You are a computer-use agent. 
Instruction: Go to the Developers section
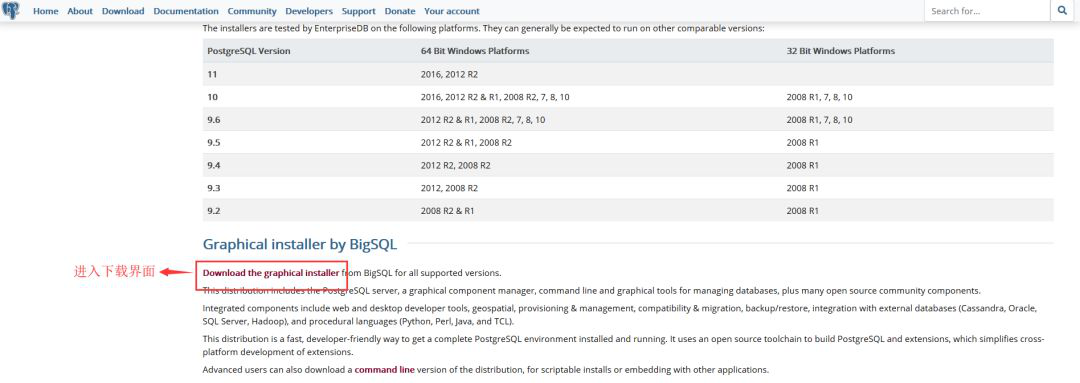309,11
